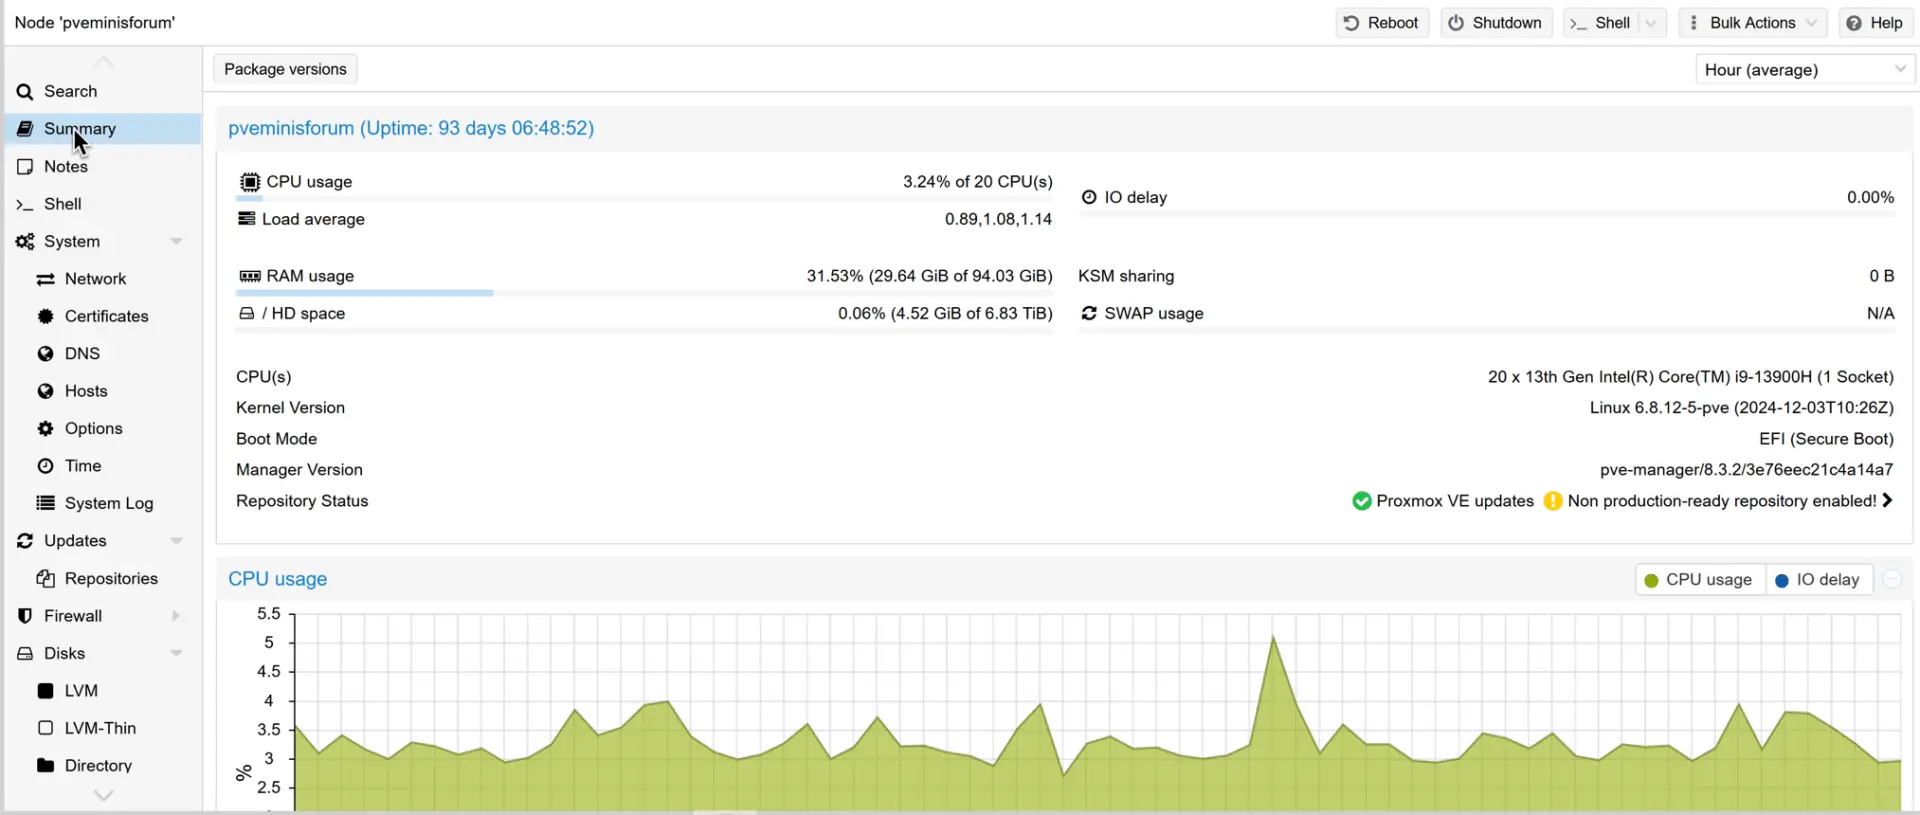Click the Load average value 0.89,1.08,1.14
Viewport: 1920px width, 815px height.
coord(998,219)
